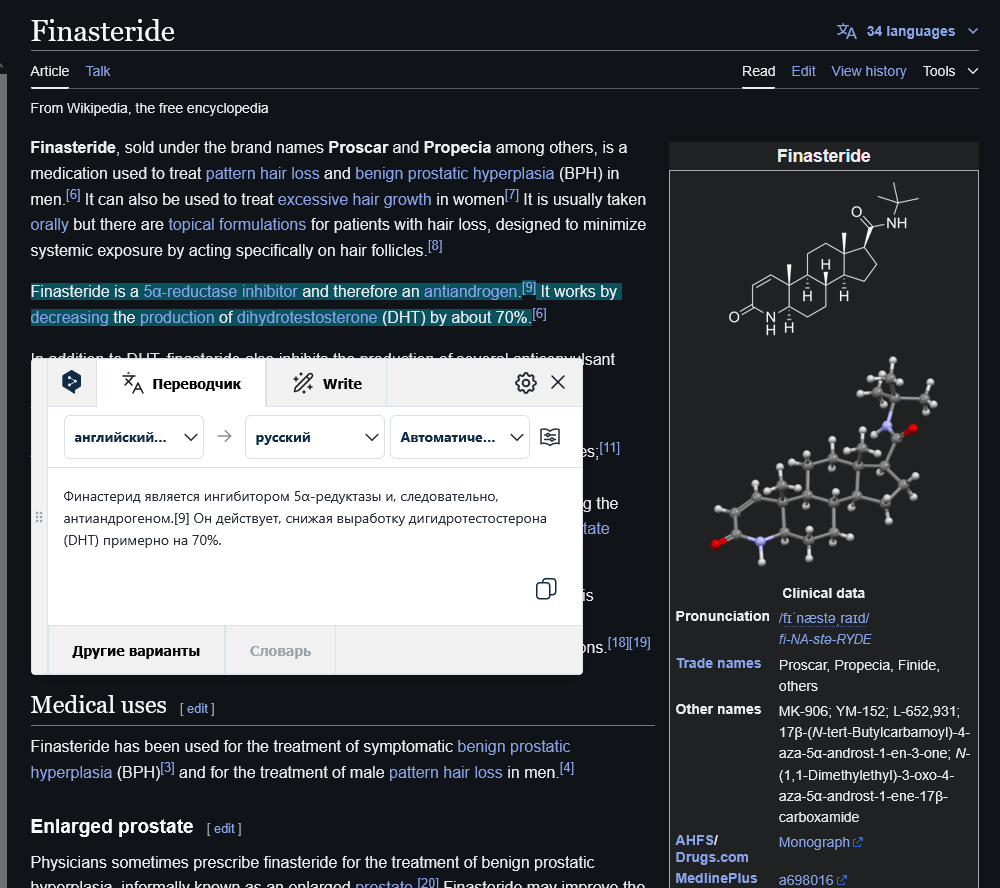Click the DeepL logo icon in popup
Screen dimensions: 1000x888
[x=71, y=382]
